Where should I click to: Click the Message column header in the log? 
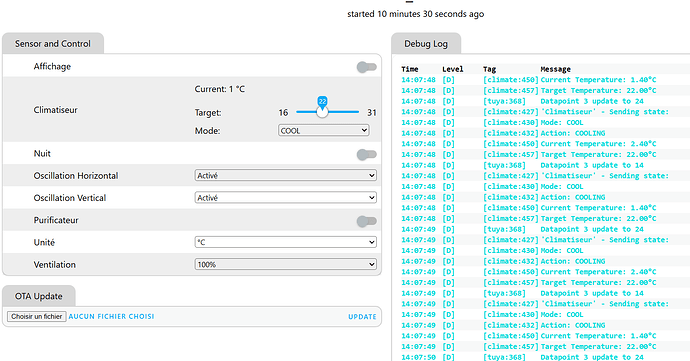click(555, 69)
